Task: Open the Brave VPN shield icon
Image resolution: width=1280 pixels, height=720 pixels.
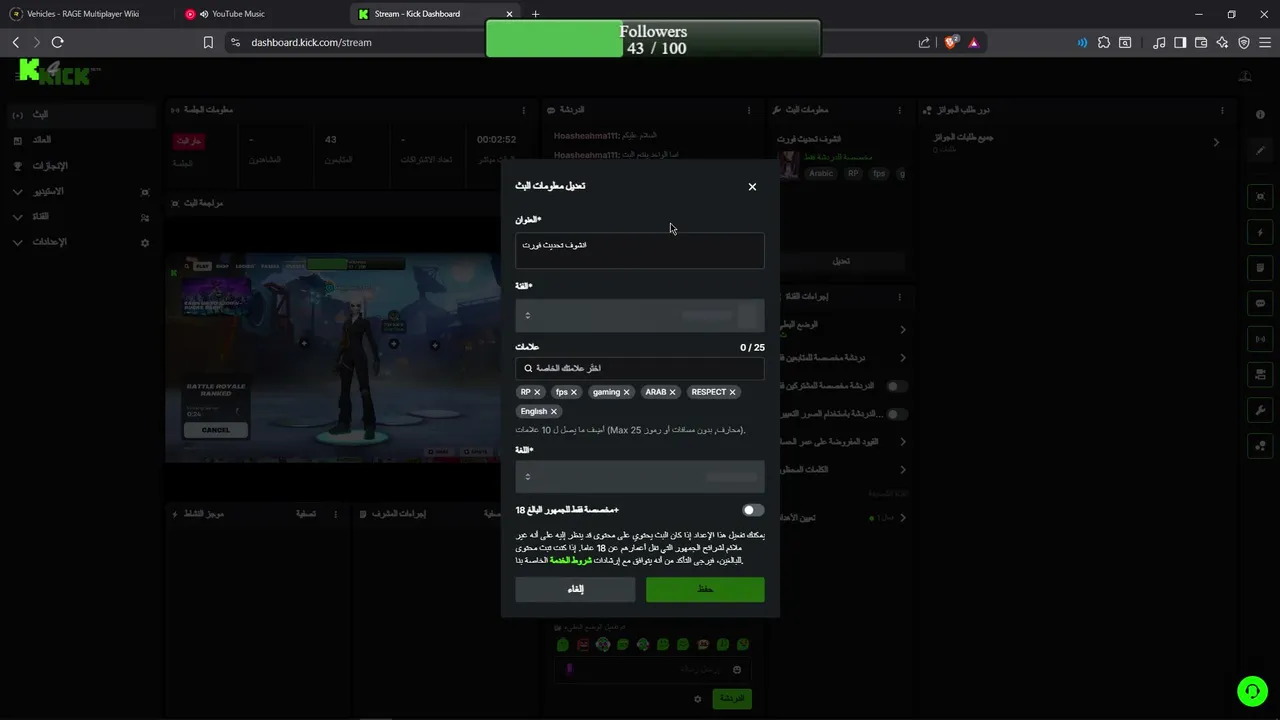Action: pos(1244,42)
